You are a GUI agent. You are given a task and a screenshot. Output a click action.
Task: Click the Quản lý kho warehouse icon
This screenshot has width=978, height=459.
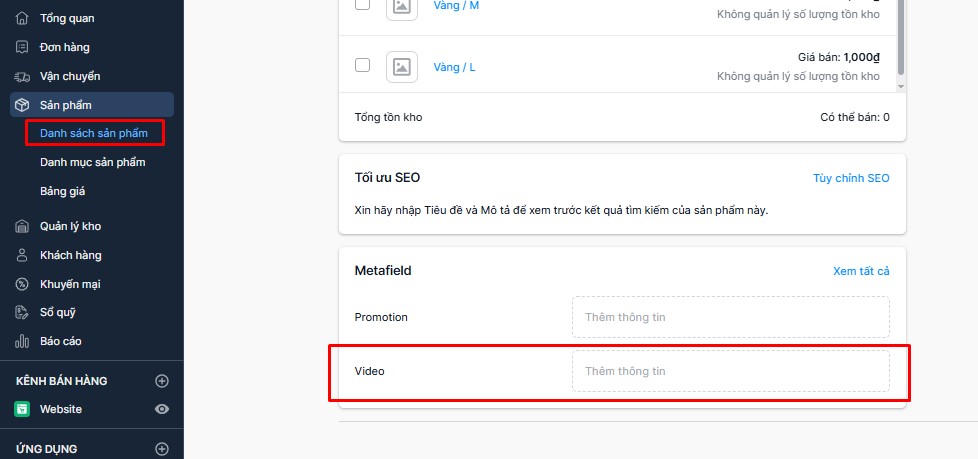pyautogui.click(x=22, y=226)
